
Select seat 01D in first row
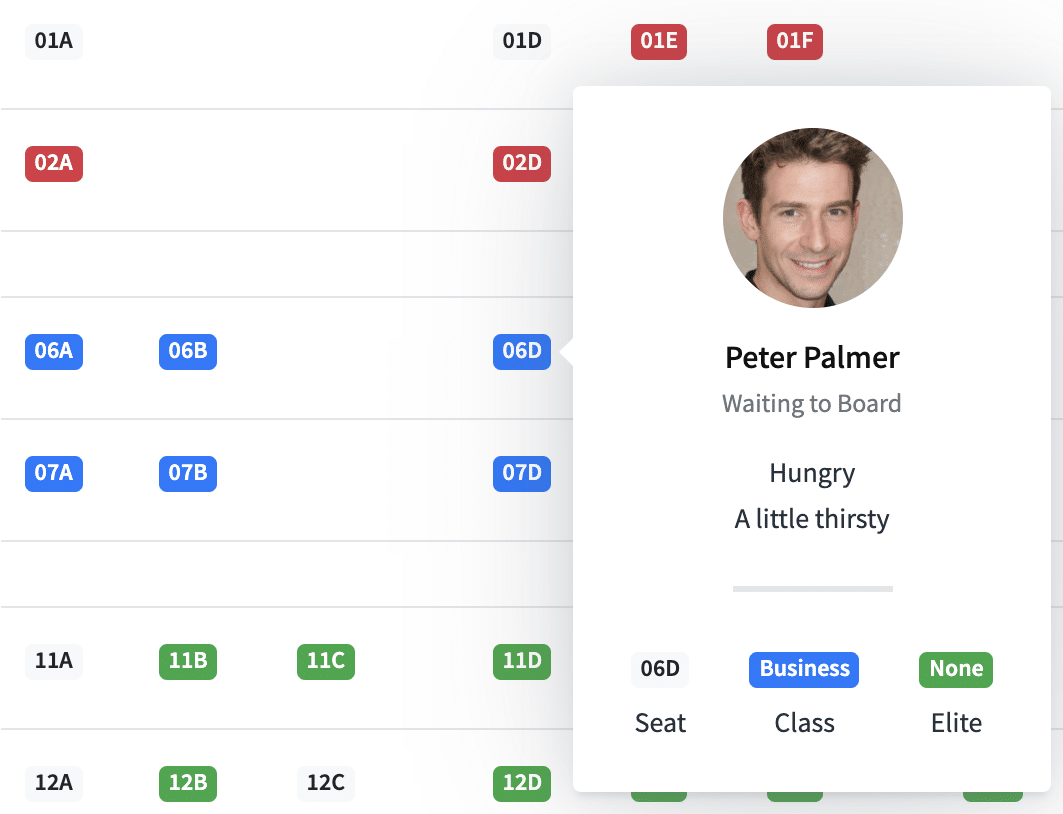tap(521, 41)
